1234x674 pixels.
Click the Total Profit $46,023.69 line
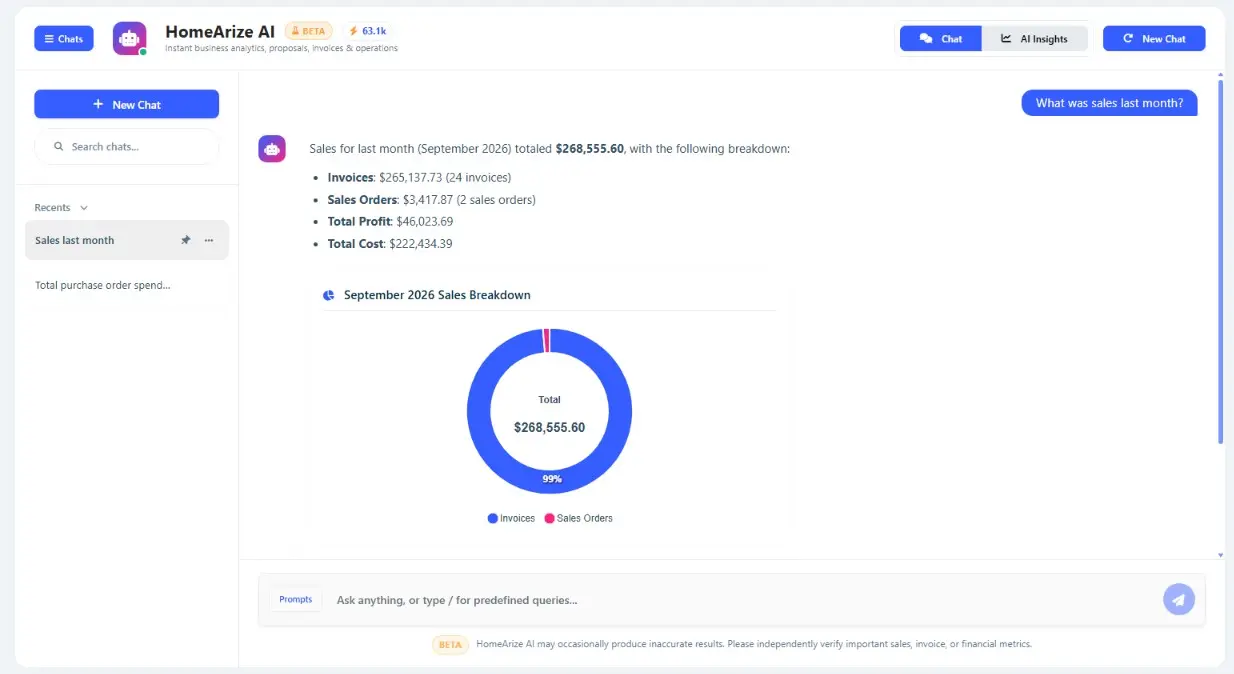tap(390, 221)
